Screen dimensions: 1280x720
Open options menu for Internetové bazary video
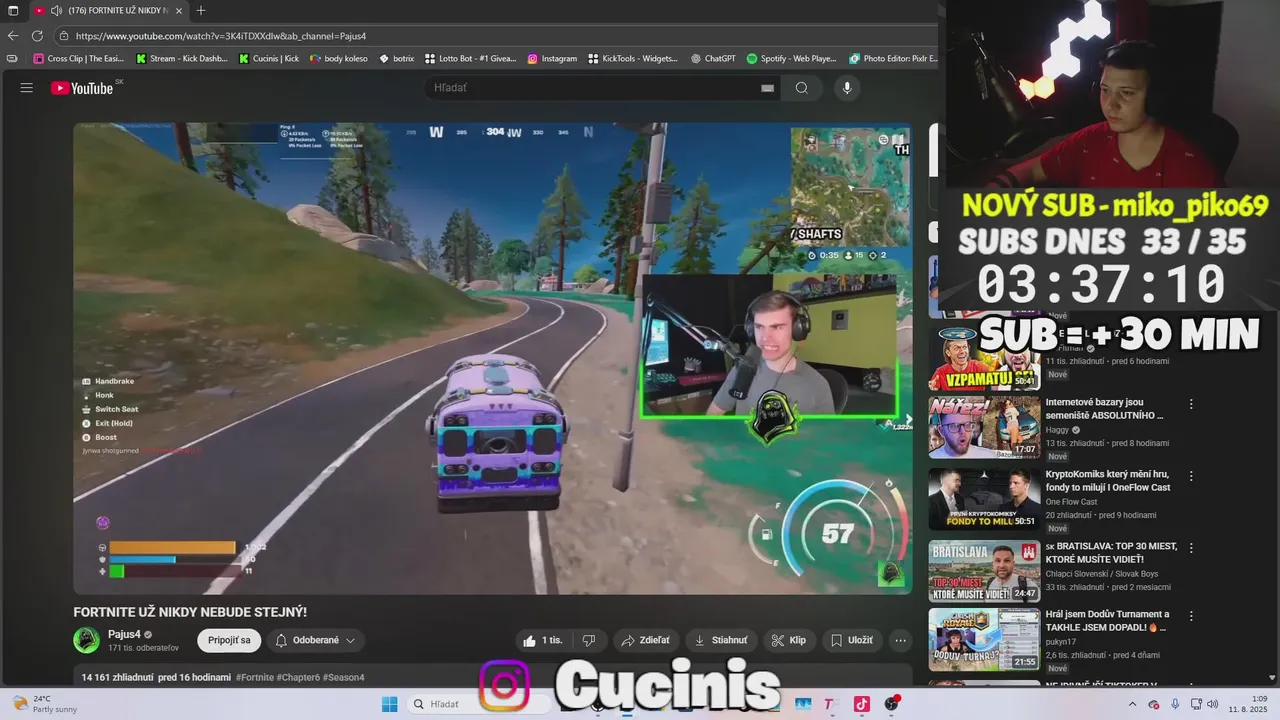tap(1191, 404)
